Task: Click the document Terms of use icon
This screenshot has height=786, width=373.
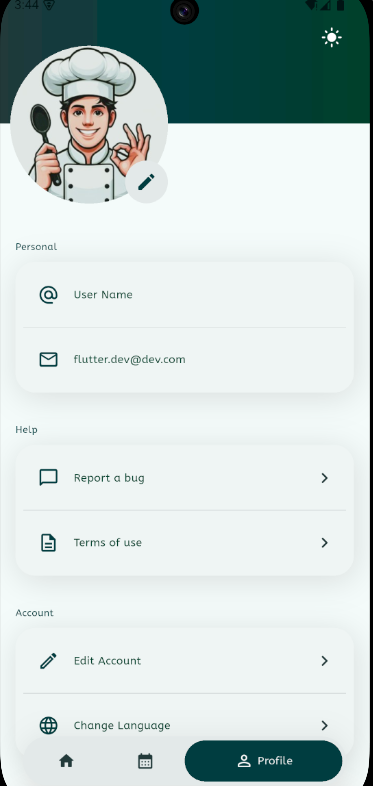Action: [x=49, y=542]
